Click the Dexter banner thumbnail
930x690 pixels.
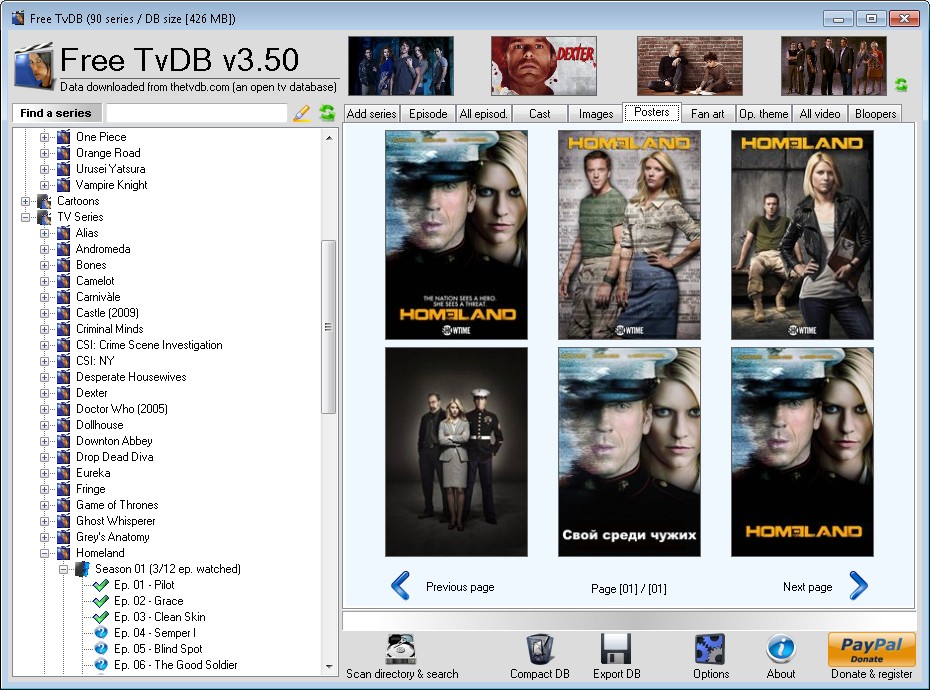(543, 66)
